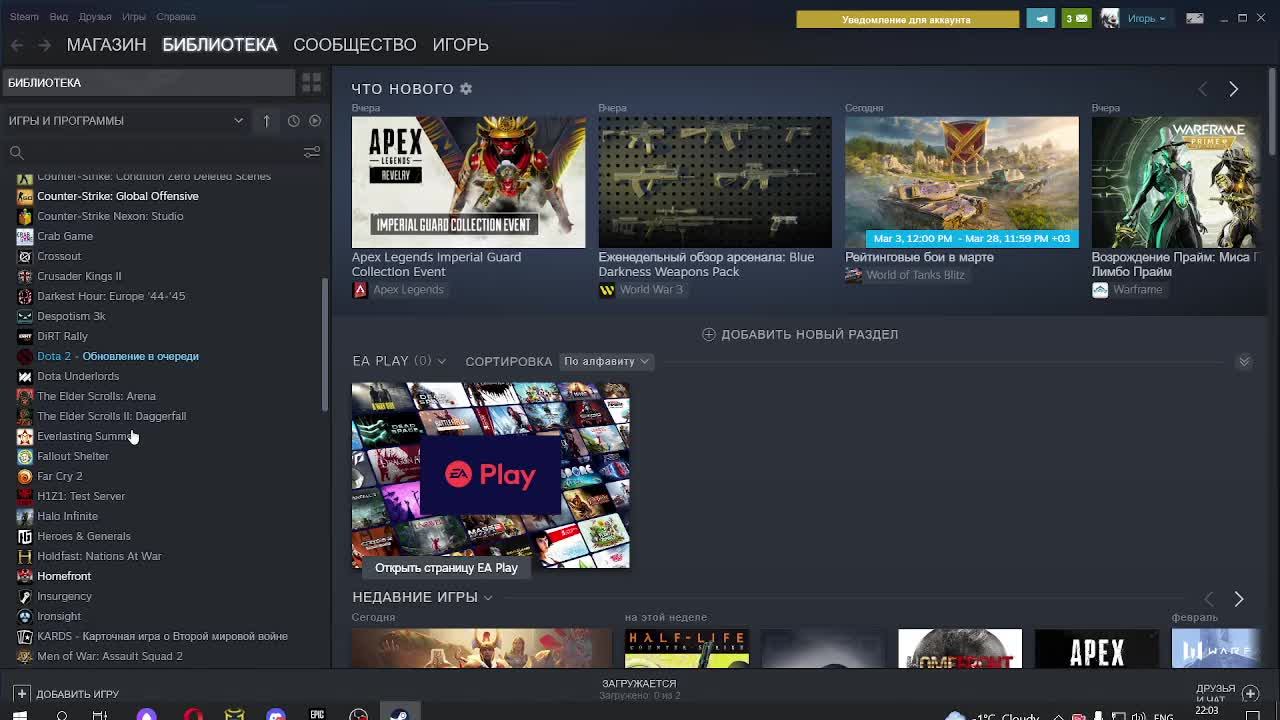Open Blue Darkness Weapons Pack news thumbnail
The width and height of the screenshot is (1280, 720).
click(715, 182)
